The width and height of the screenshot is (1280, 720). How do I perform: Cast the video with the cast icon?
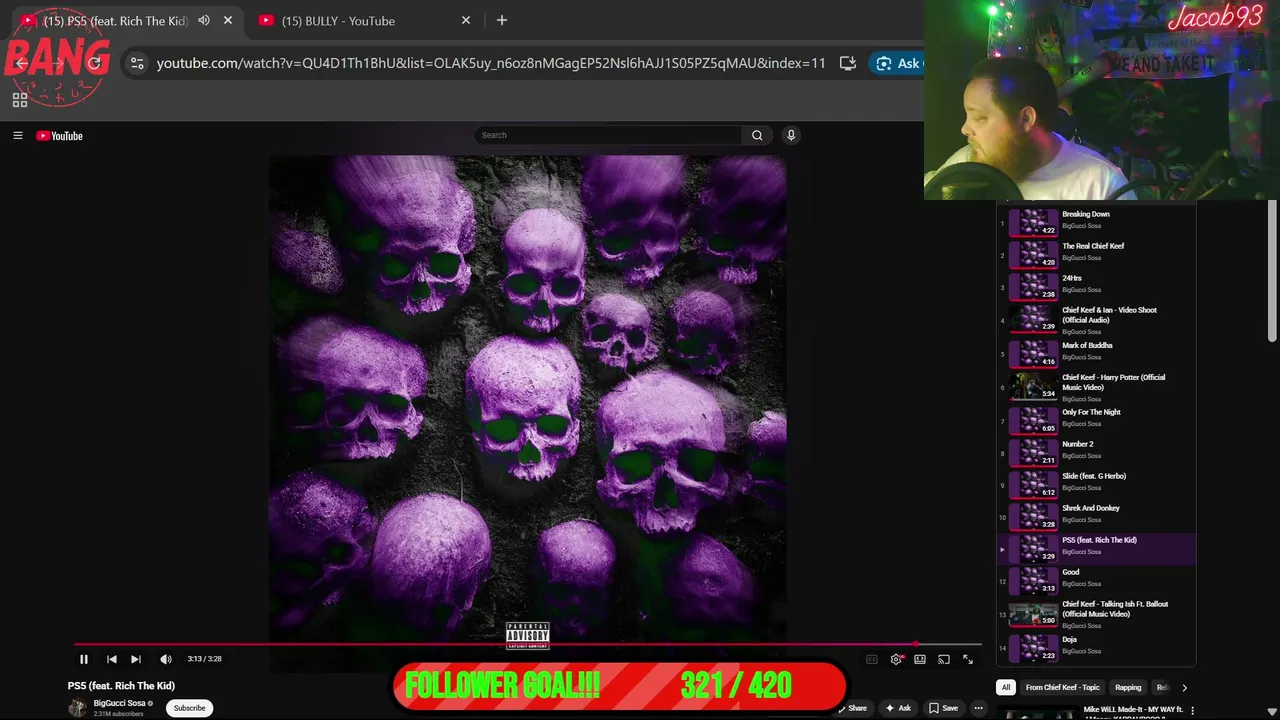point(944,659)
